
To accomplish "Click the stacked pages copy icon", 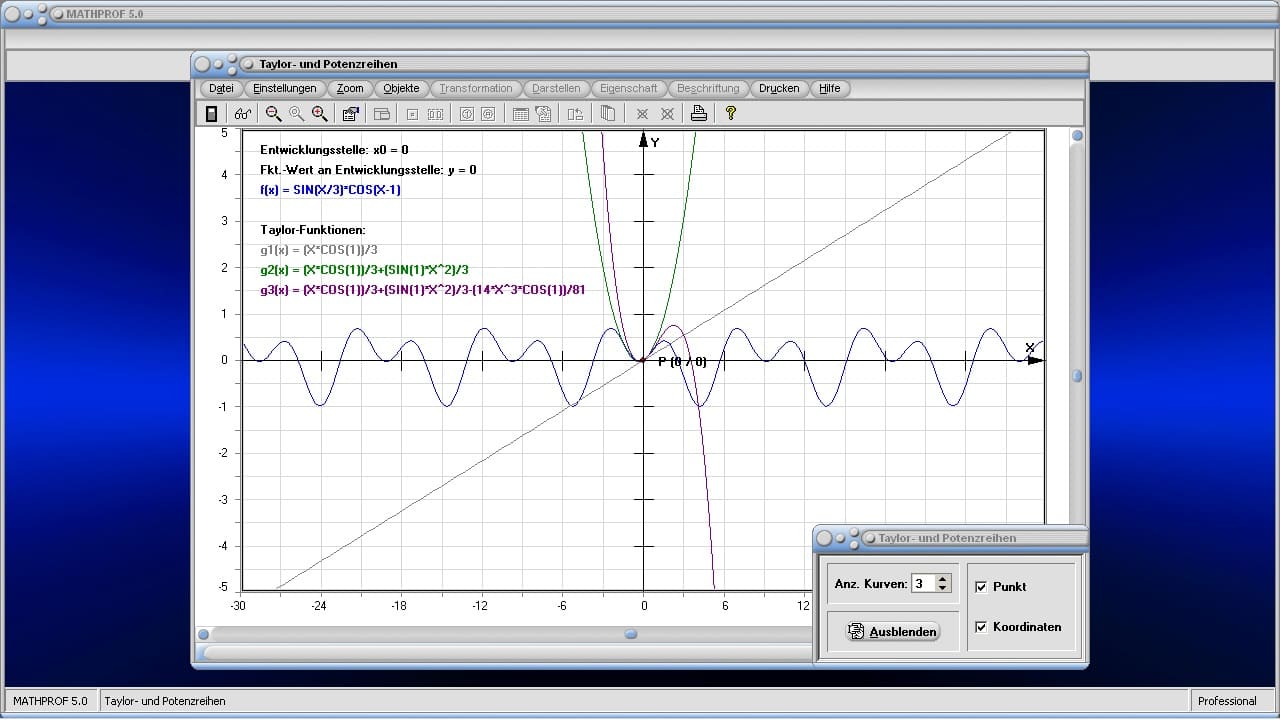I will (607, 114).
